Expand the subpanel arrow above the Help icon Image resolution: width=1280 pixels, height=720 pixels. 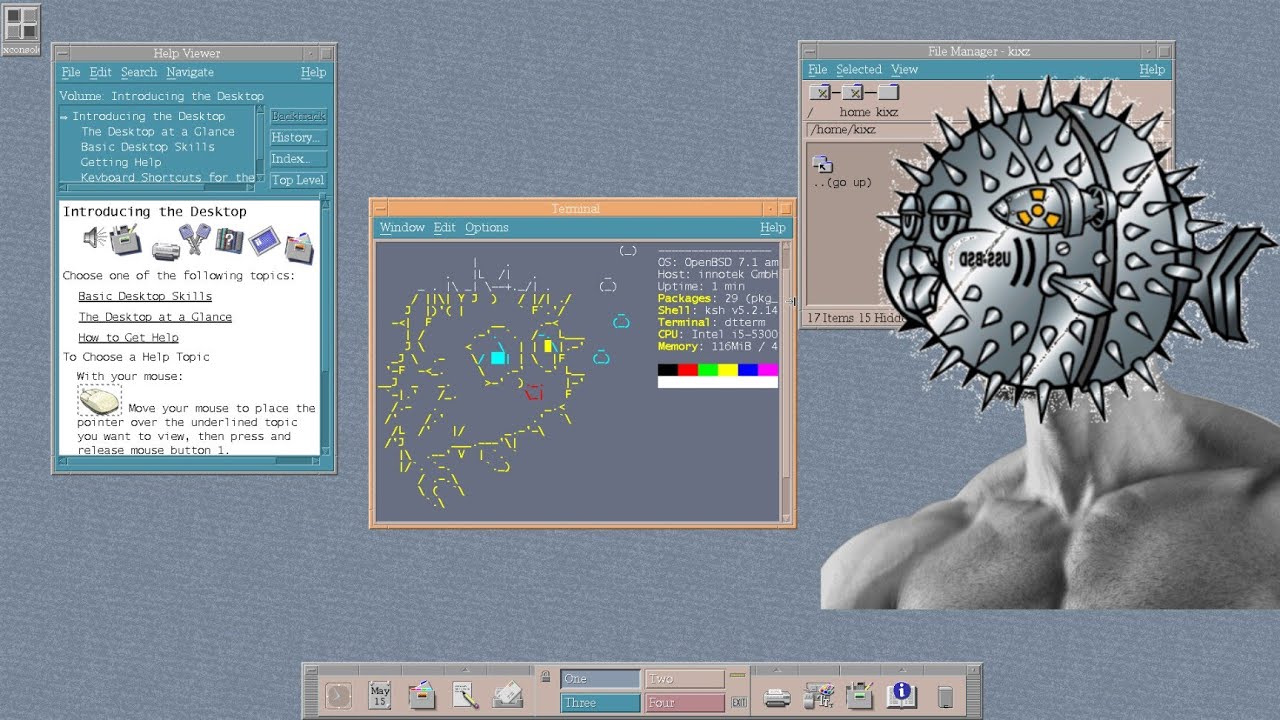pyautogui.click(x=902, y=670)
